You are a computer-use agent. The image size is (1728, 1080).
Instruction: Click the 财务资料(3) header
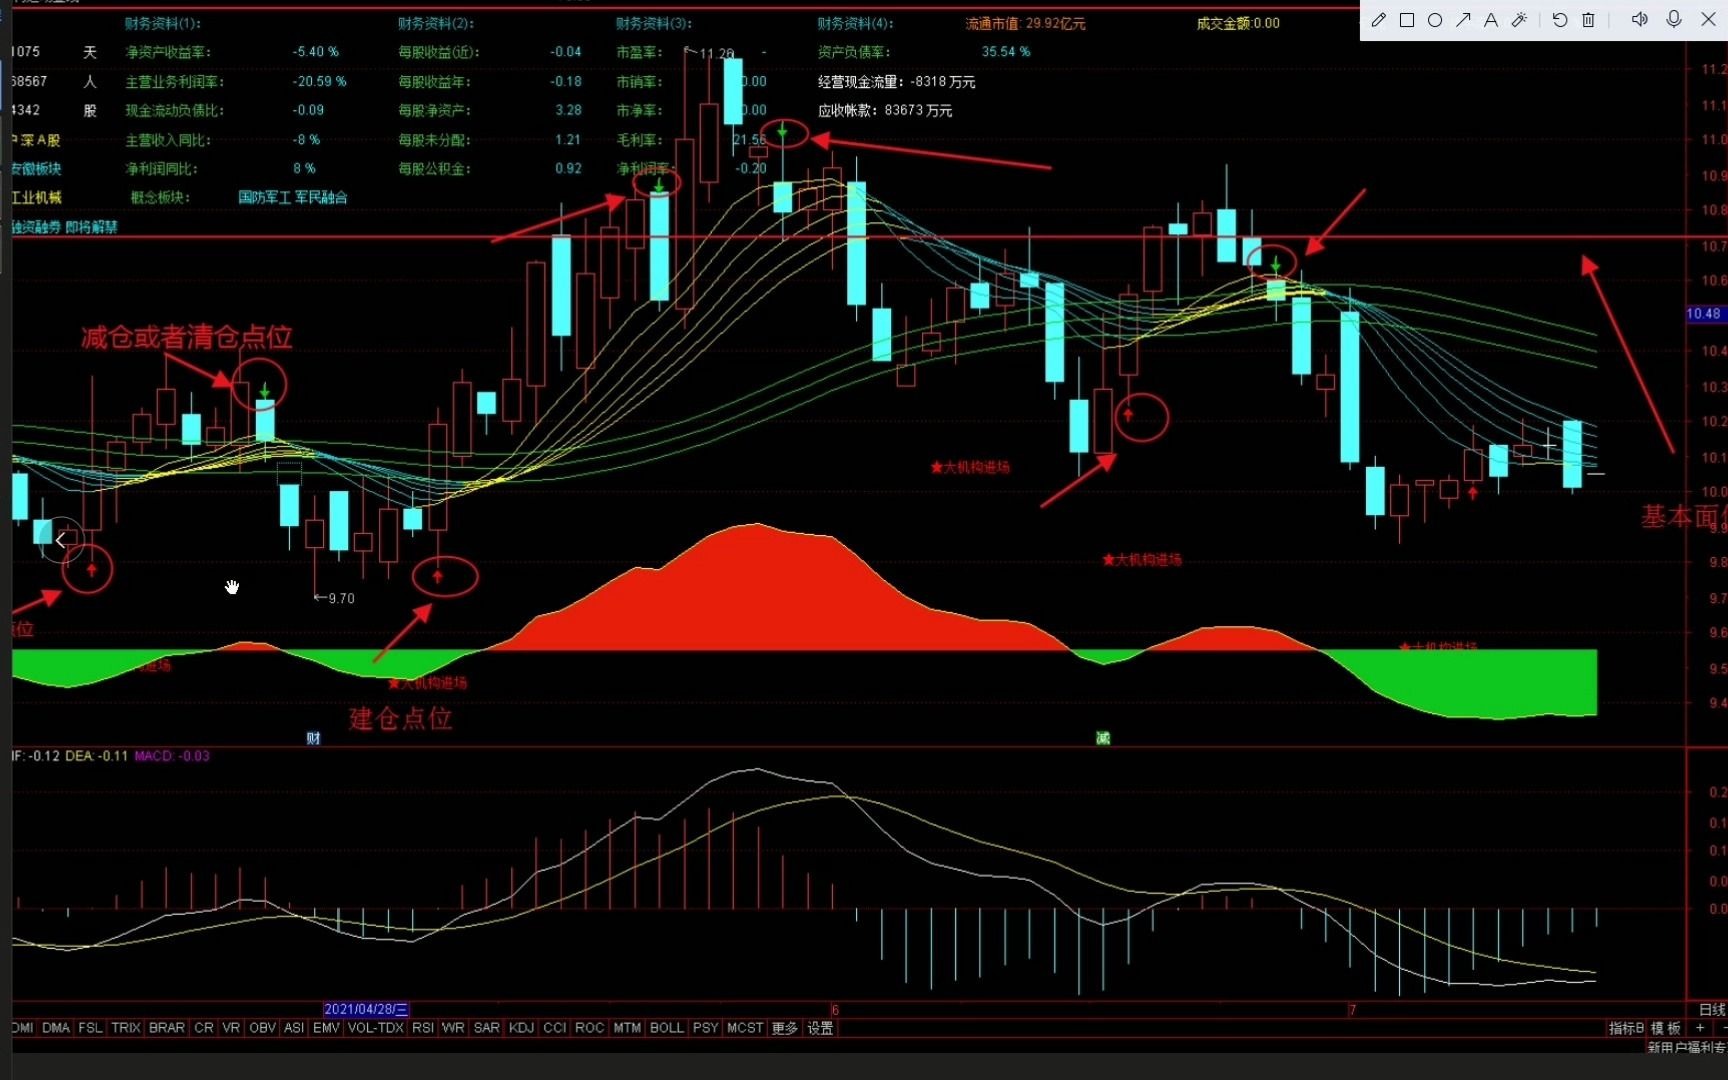tap(654, 23)
